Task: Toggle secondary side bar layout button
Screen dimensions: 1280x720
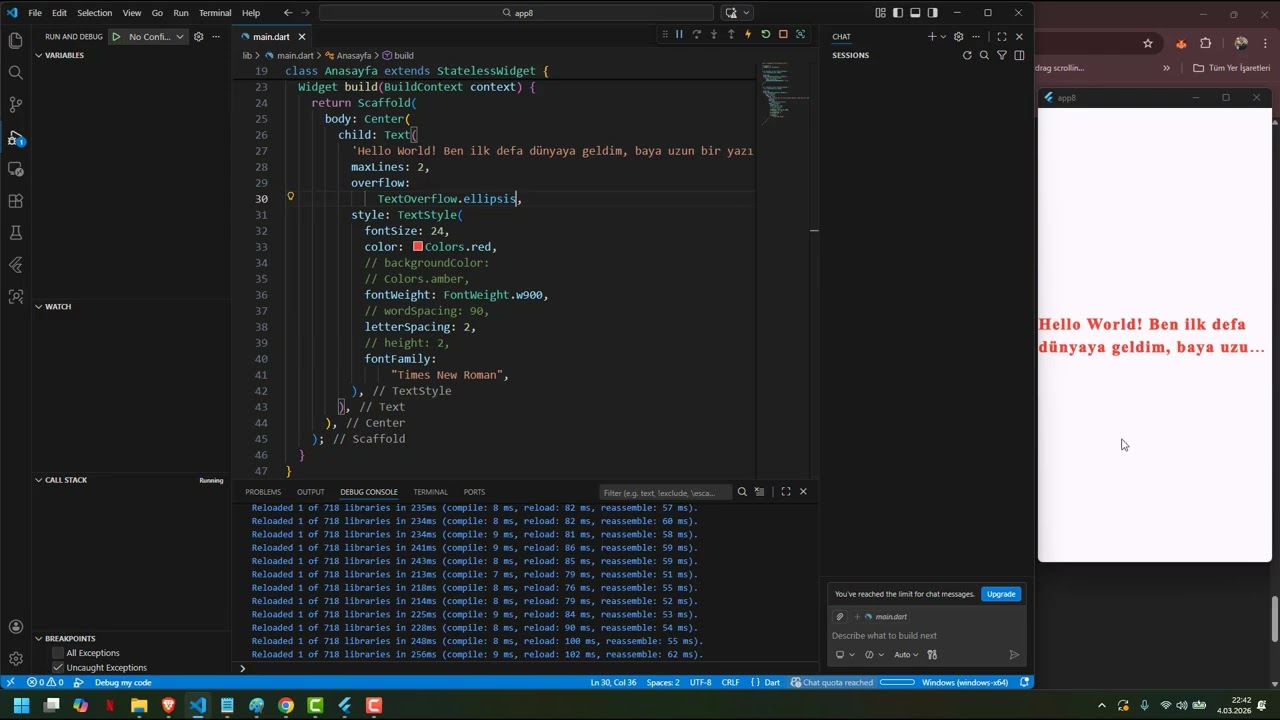Action: (x=933, y=13)
